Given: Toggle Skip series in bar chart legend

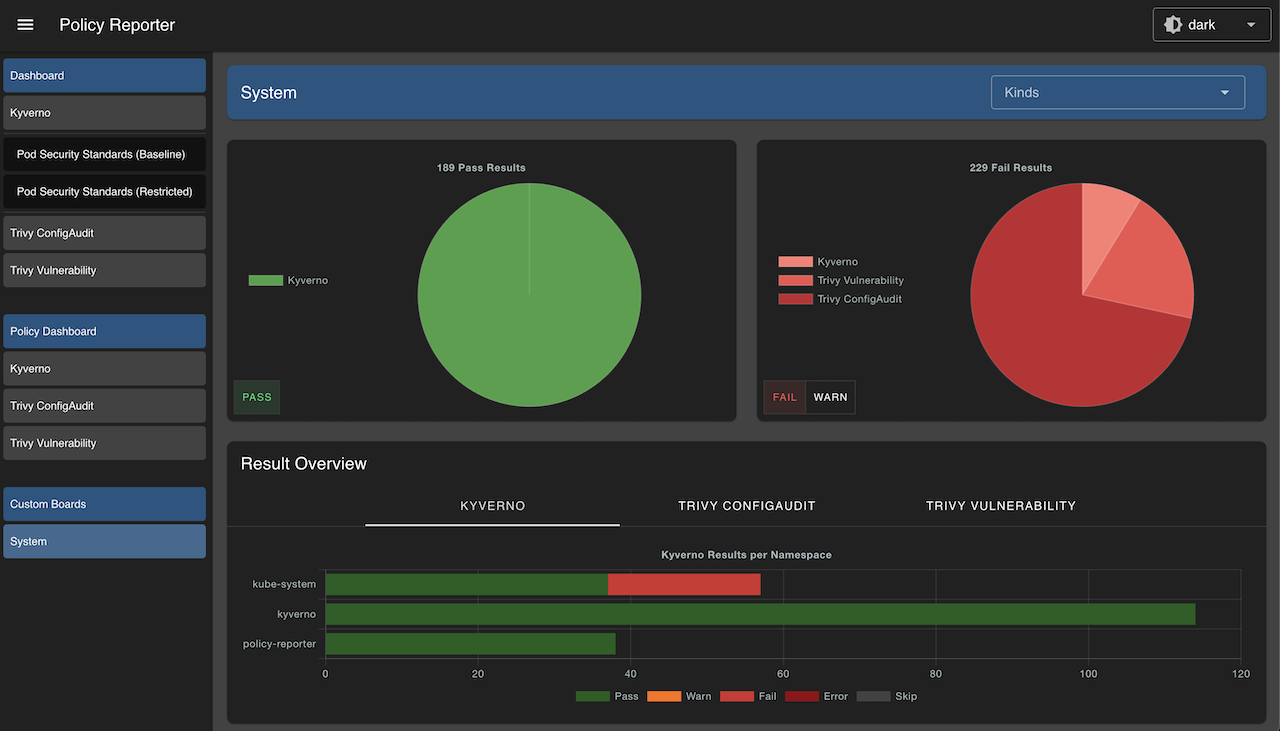Looking at the screenshot, I should pos(887,696).
